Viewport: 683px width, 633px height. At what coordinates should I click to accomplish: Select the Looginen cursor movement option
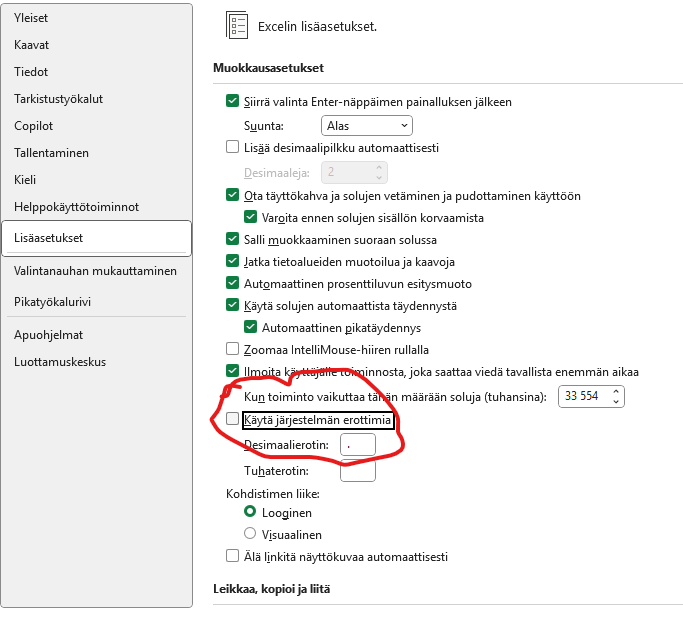[x=250, y=512]
